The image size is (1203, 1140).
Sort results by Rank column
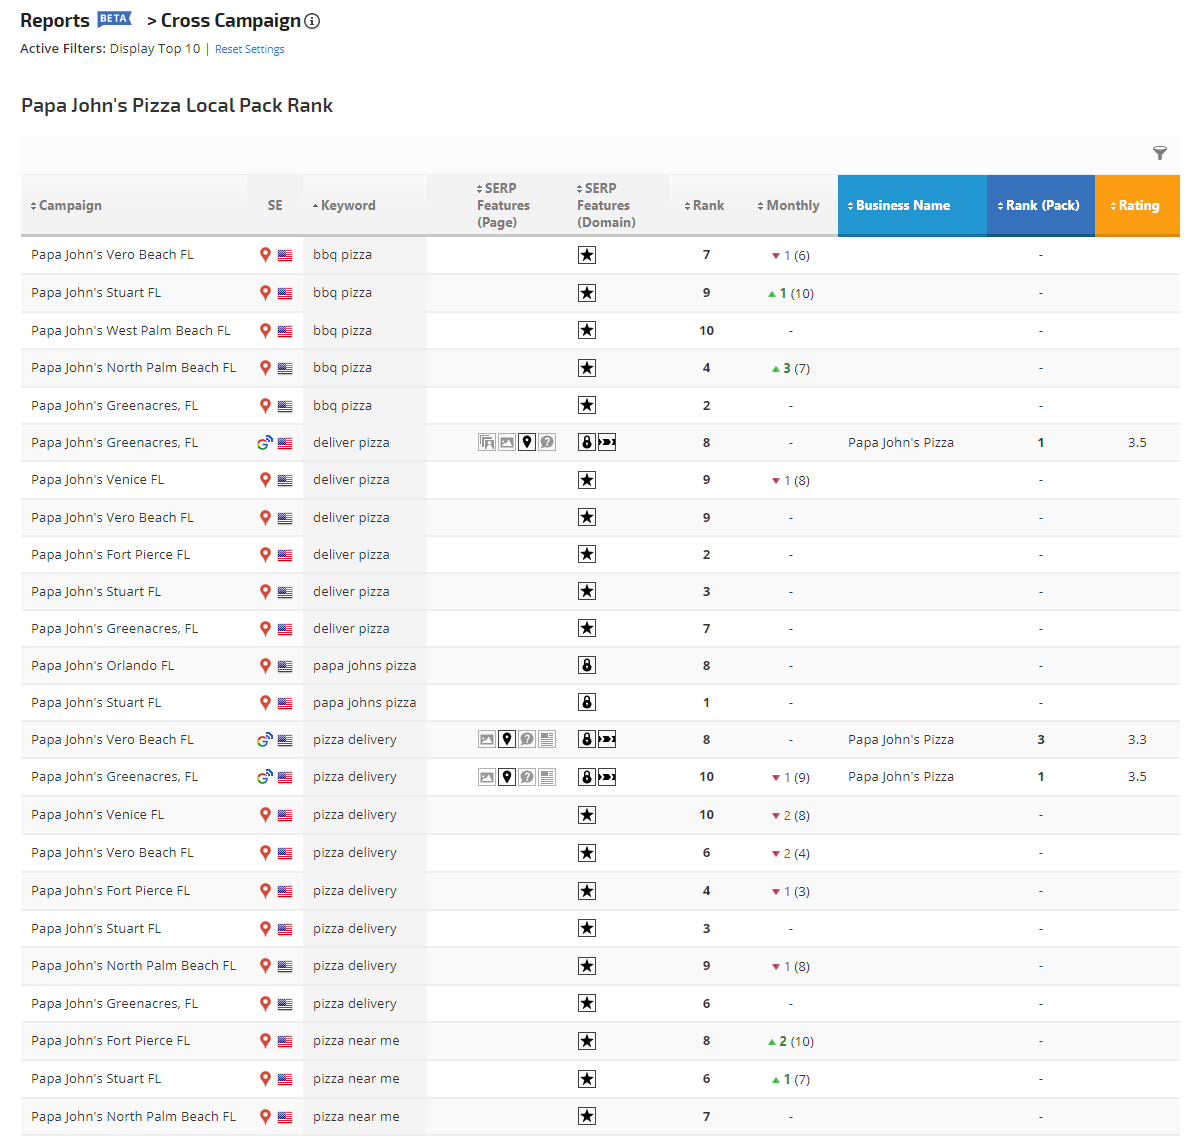(707, 205)
